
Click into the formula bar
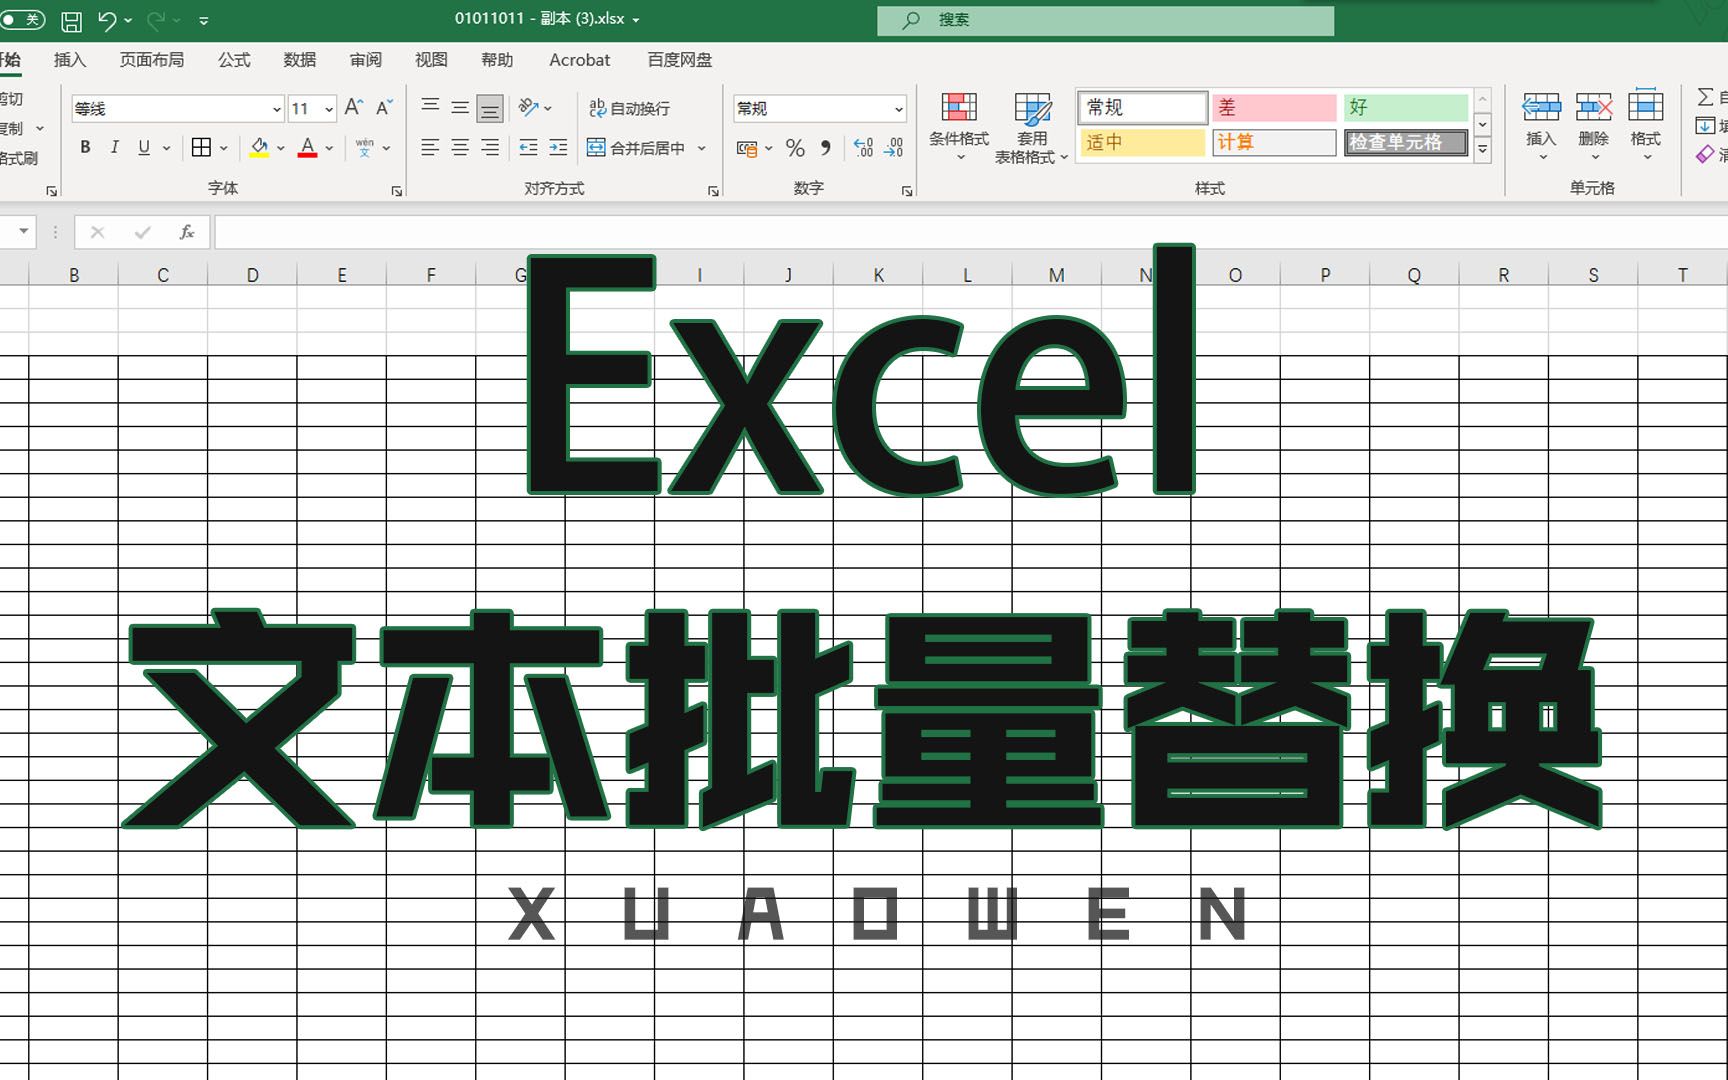click(970, 233)
